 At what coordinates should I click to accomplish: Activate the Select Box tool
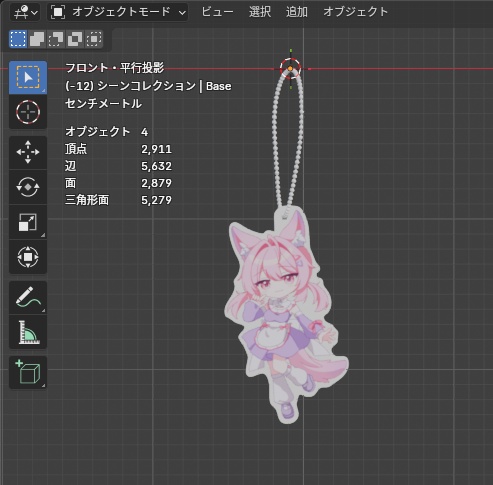point(28,77)
